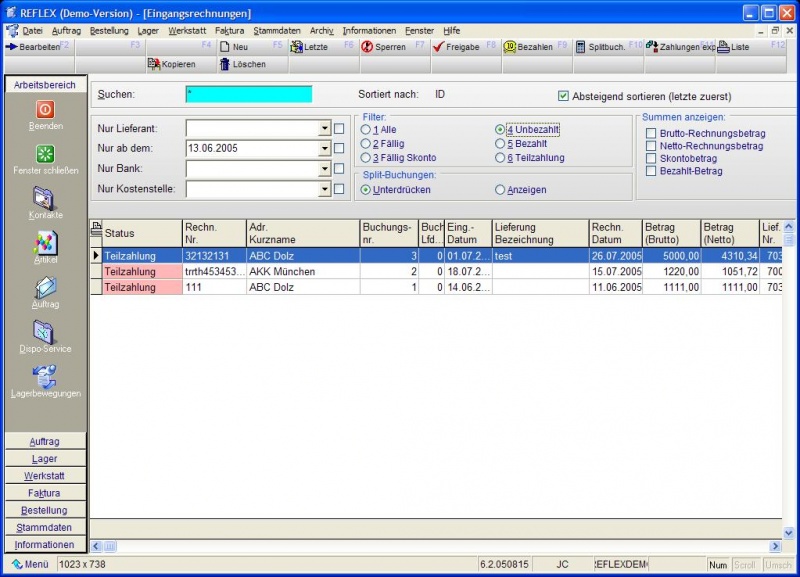Click the Sperren lock icon
This screenshot has height=577, width=800.
[367, 47]
